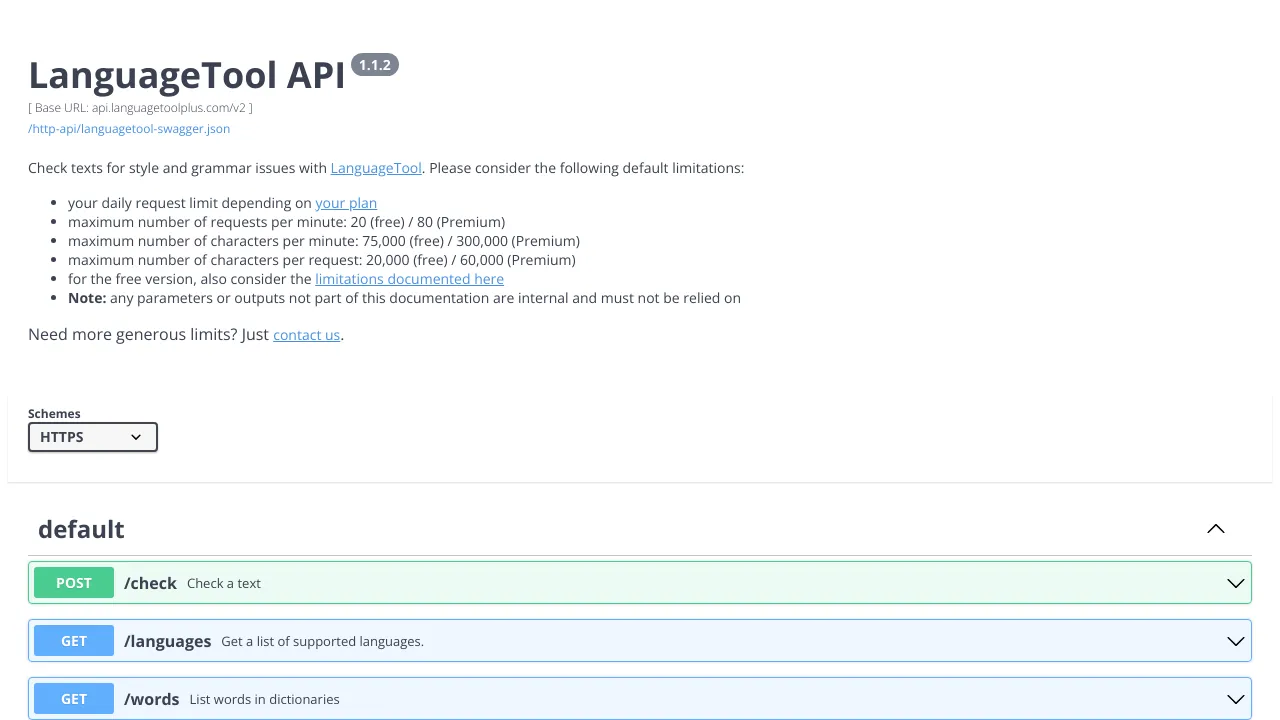This screenshot has height=720, width=1280.
Task: Follow the LanguageTool hyperlink
Action: coord(376,168)
